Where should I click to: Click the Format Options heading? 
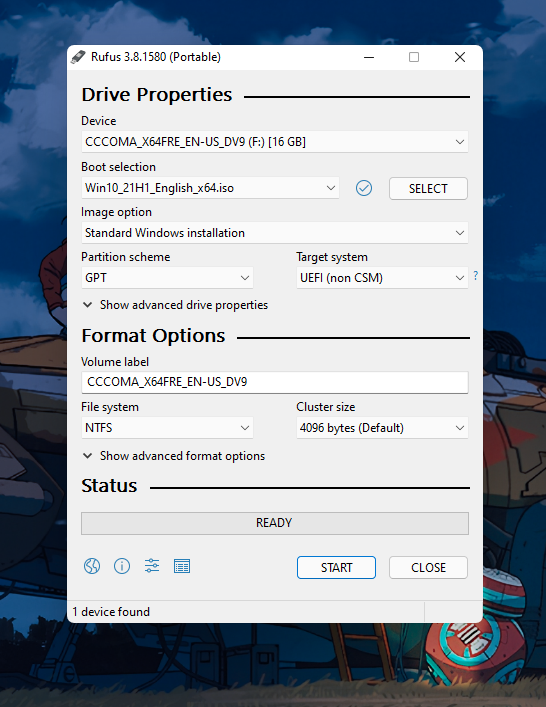[x=153, y=336]
